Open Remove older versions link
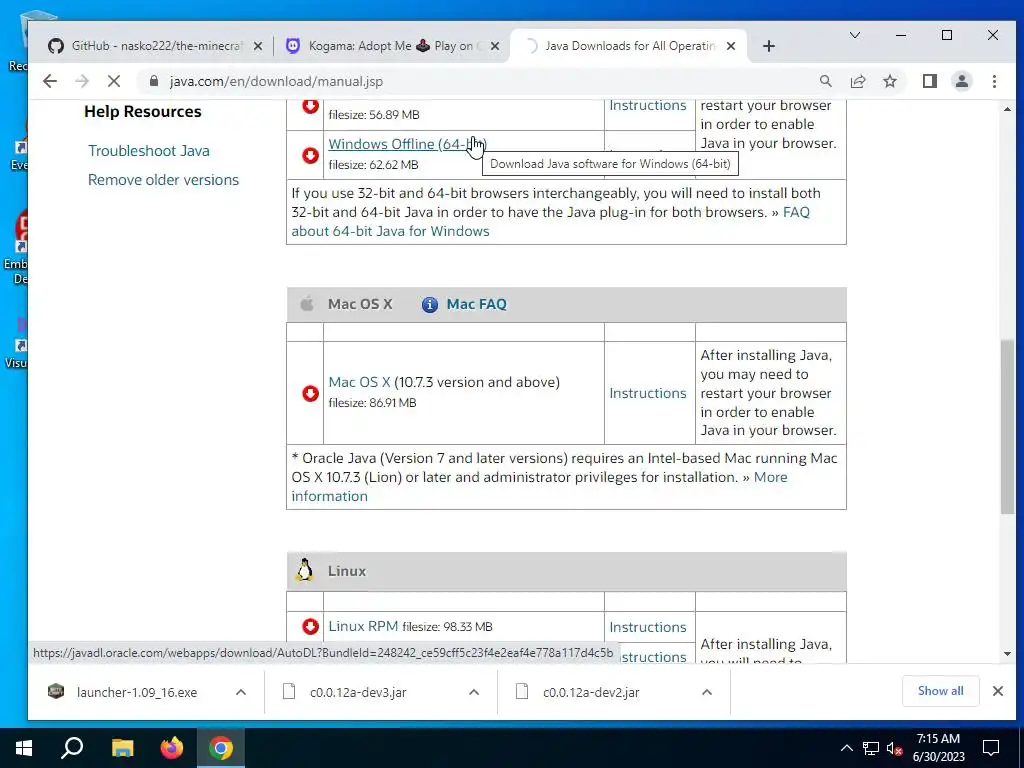Image resolution: width=1024 pixels, height=768 pixels. coord(163,180)
